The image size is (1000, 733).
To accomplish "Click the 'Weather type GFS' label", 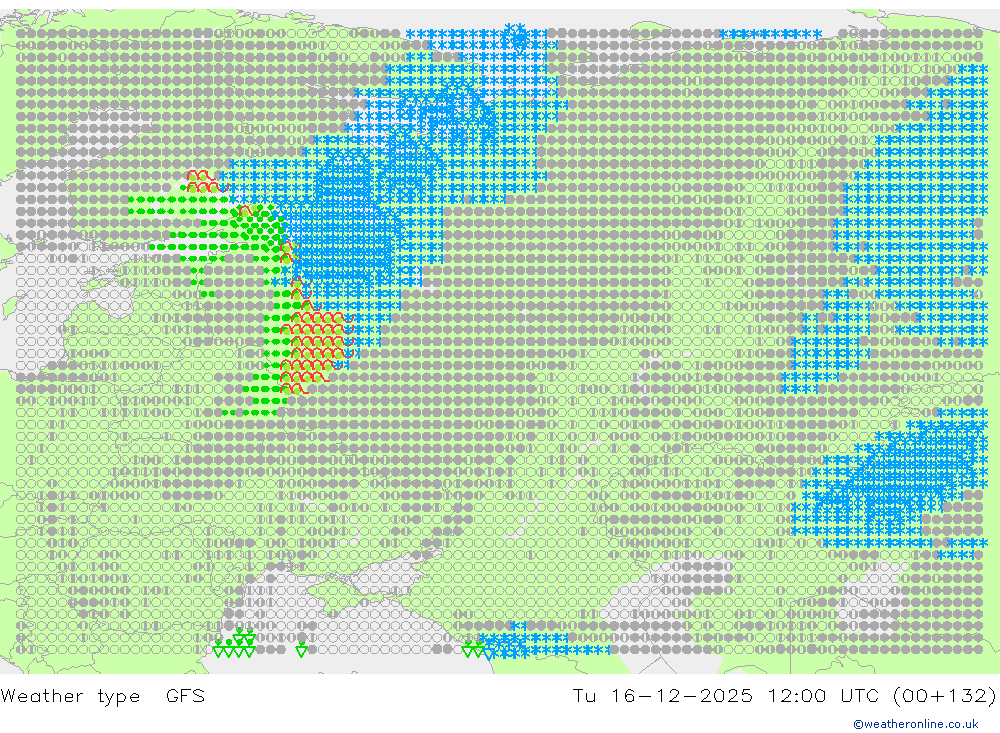I will pyautogui.click(x=103, y=695).
